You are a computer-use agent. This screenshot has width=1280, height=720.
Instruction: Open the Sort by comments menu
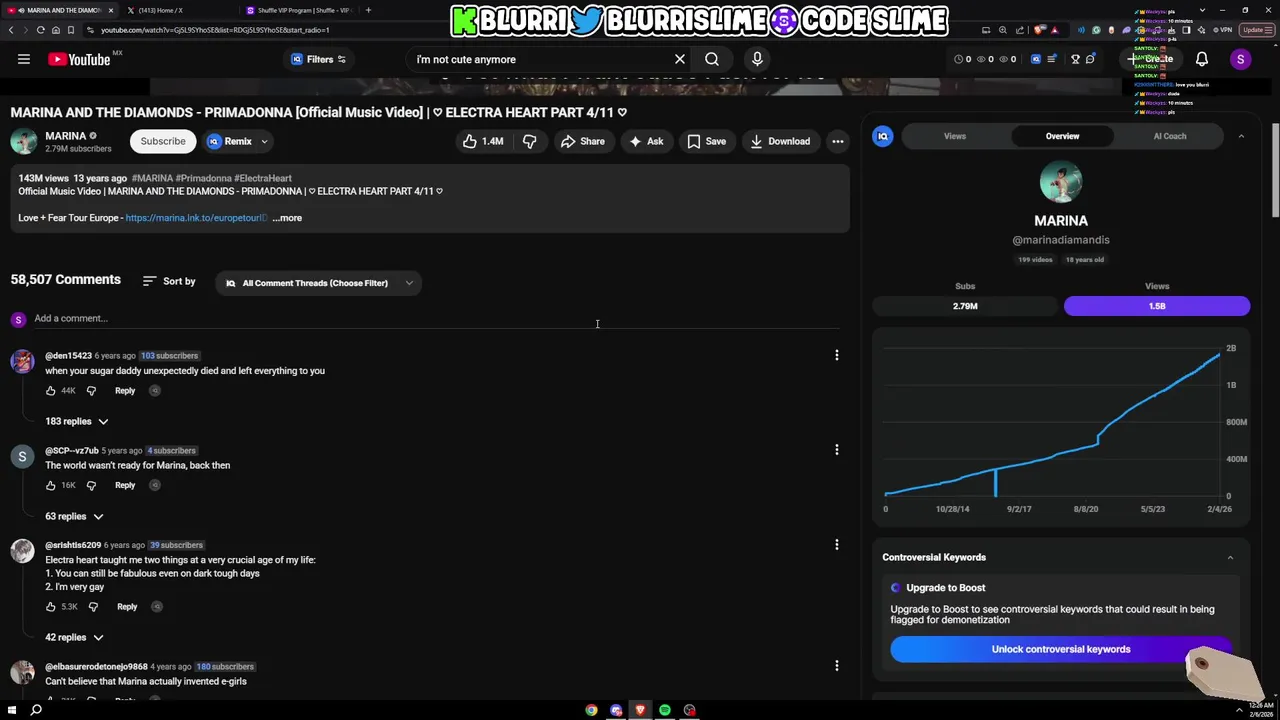(169, 281)
